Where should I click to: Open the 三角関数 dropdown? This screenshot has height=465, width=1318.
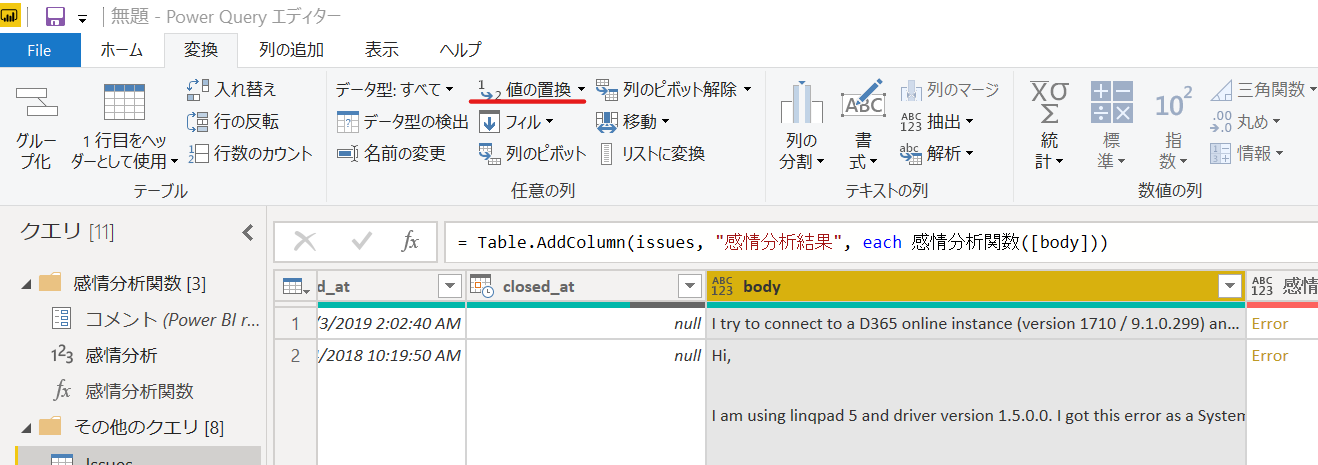pyautogui.click(x=1263, y=90)
